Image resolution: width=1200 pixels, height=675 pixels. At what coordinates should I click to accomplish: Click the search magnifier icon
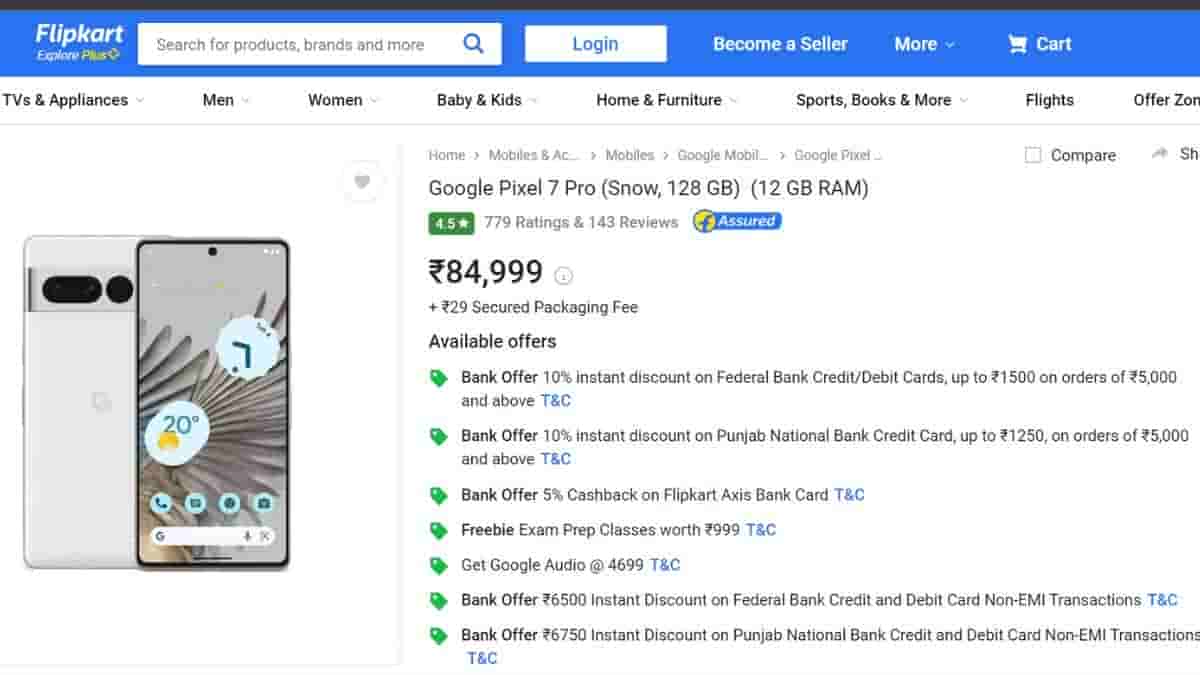tap(473, 44)
